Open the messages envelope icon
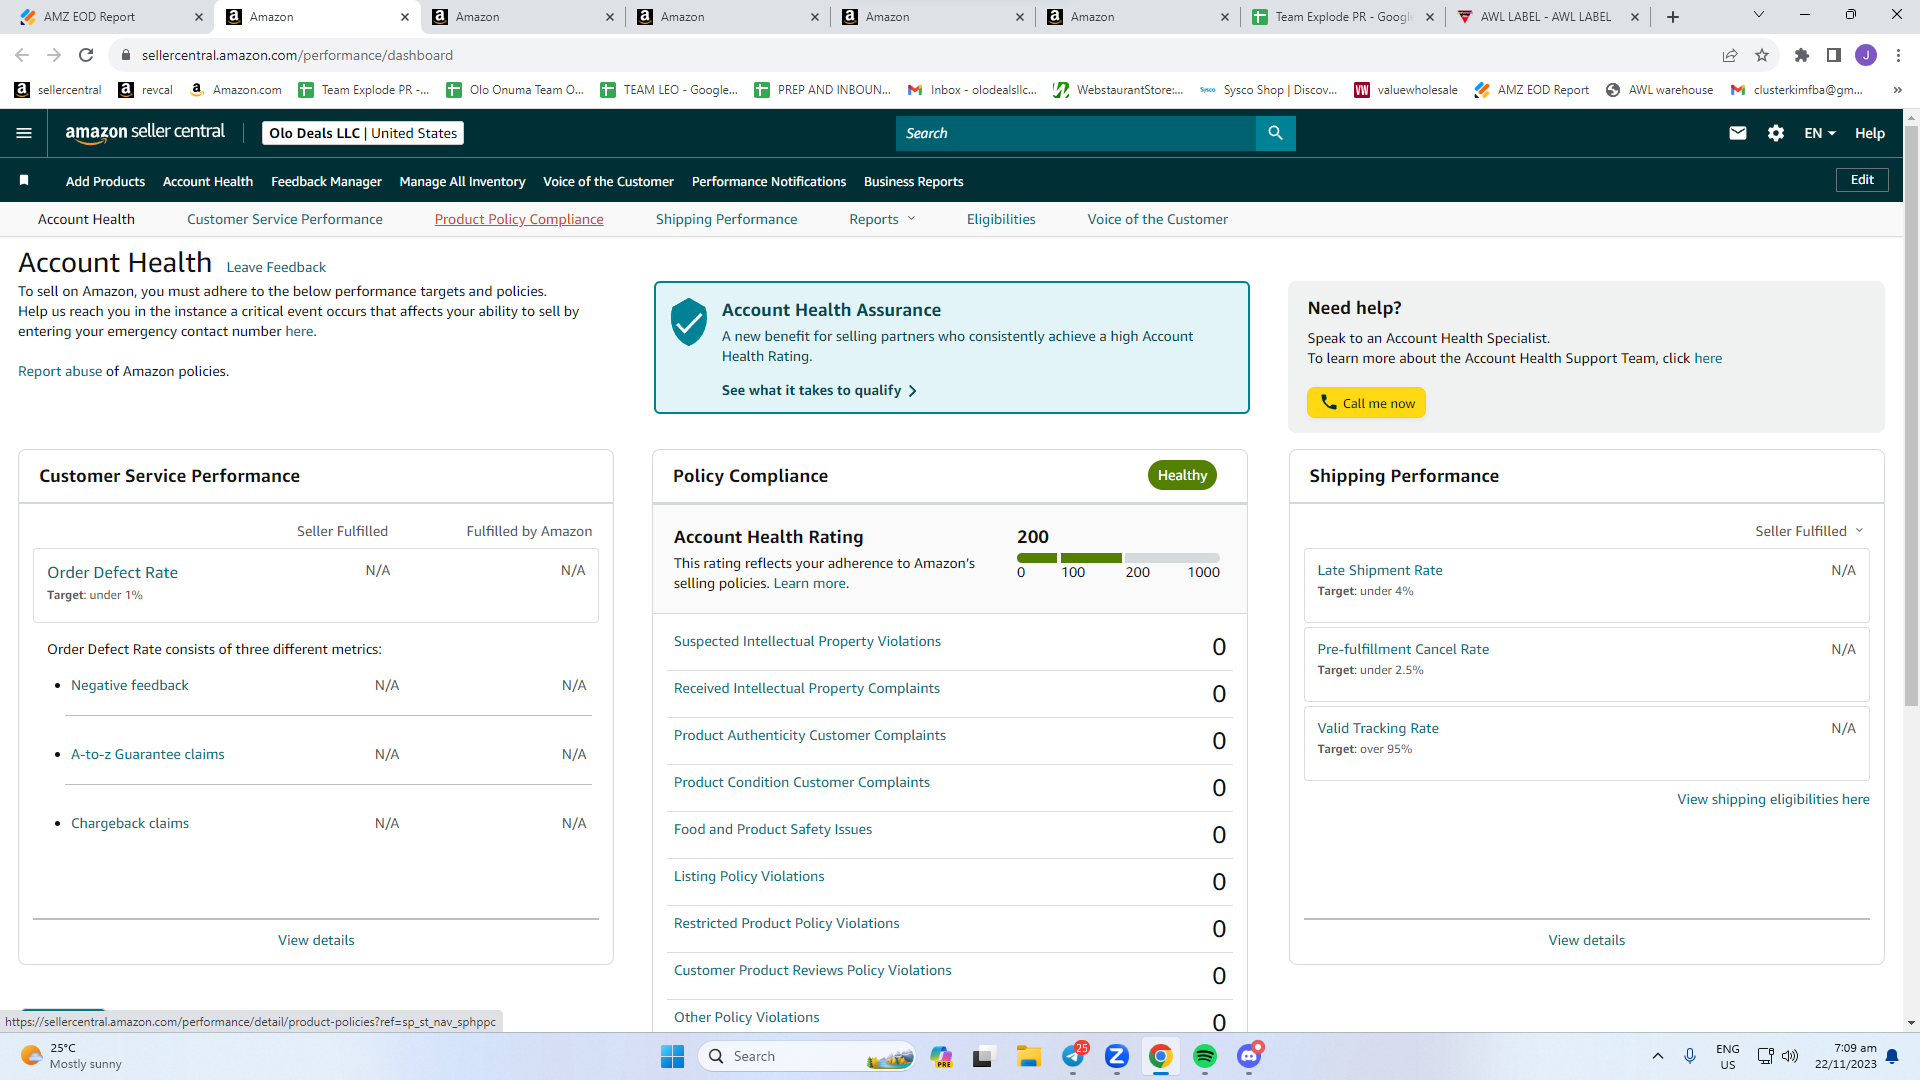The height and width of the screenshot is (1080, 1920). pyautogui.click(x=1738, y=133)
